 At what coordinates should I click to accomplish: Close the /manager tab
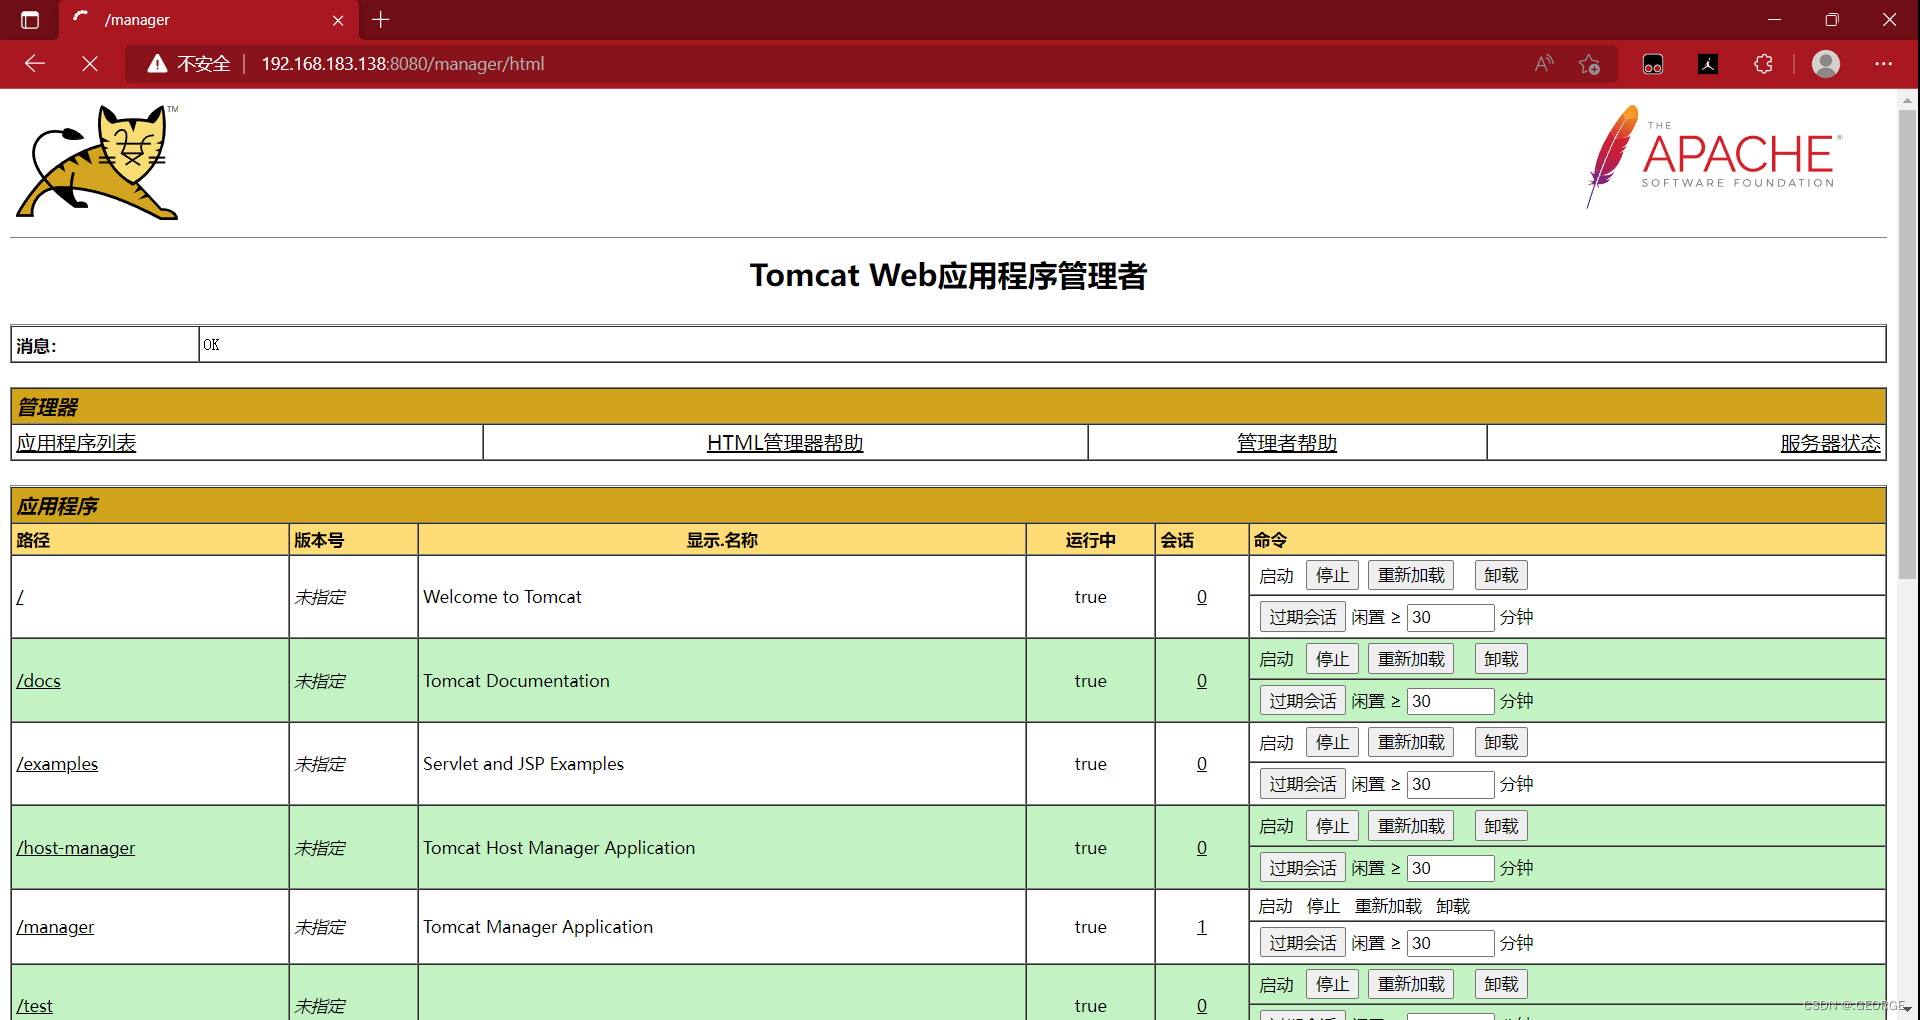[338, 20]
